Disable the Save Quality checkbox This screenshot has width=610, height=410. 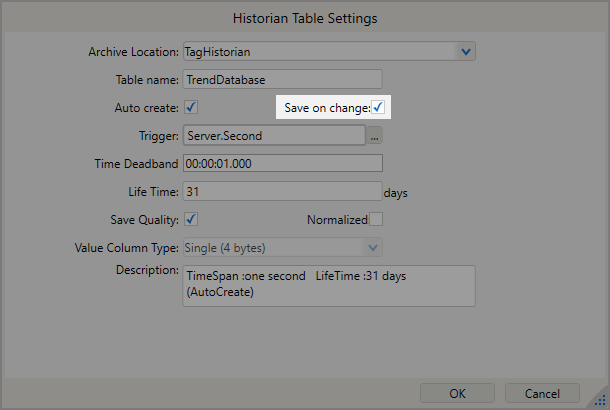click(x=190, y=219)
